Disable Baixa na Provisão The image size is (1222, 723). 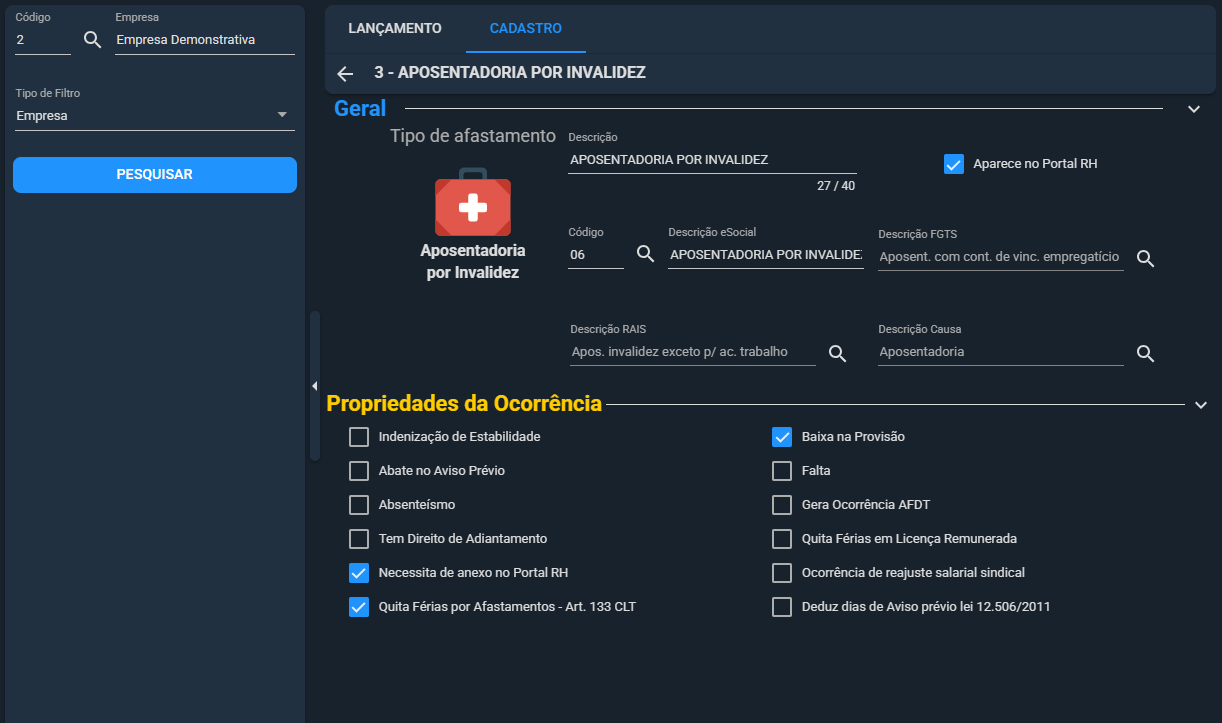(782, 437)
